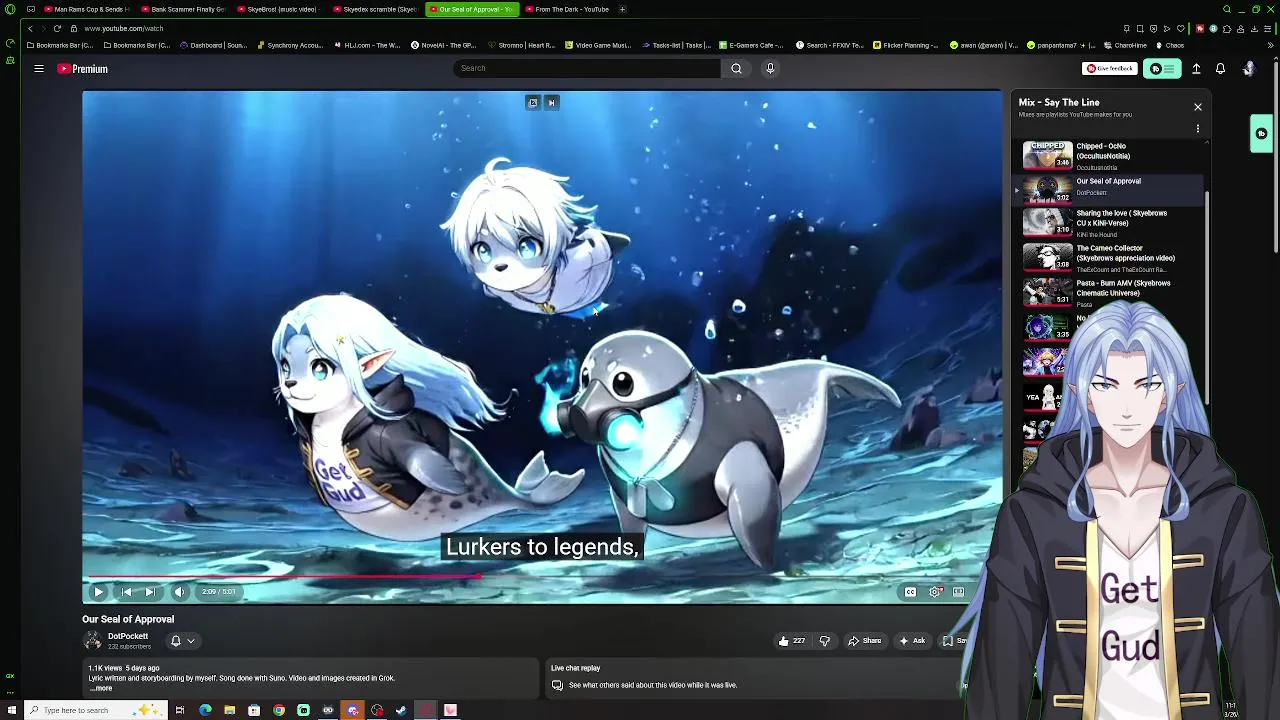Screen dimensions: 1280x720
Task: Play Pasta - Bum AMV mix entry
Action: coord(1109,292)
